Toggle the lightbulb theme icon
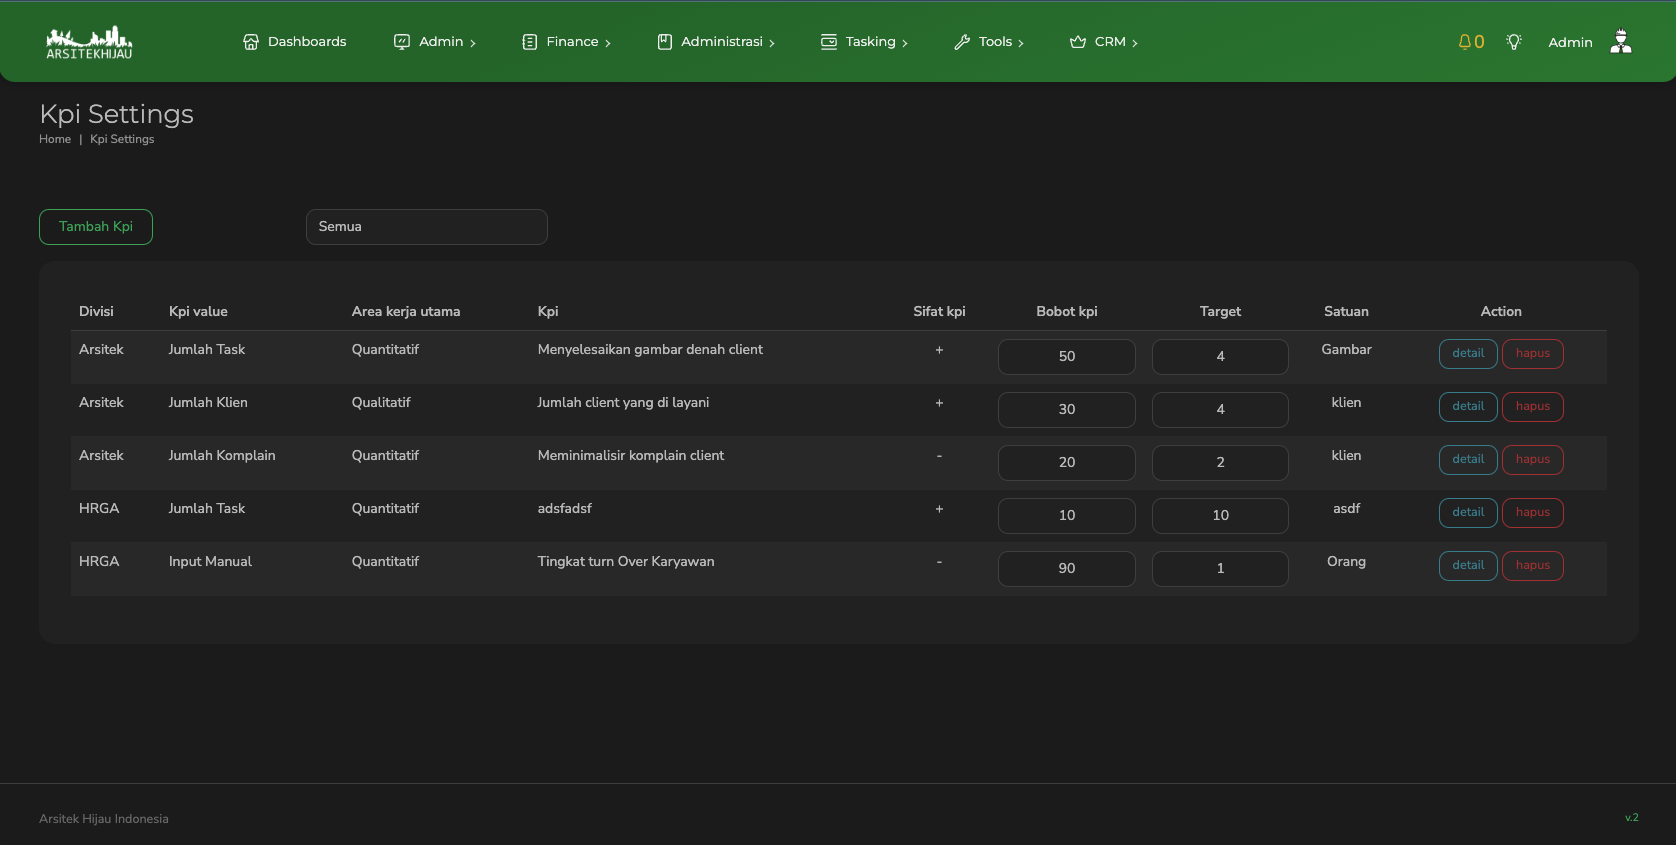The image size is (1676, 845). [x=1514, y=42]
